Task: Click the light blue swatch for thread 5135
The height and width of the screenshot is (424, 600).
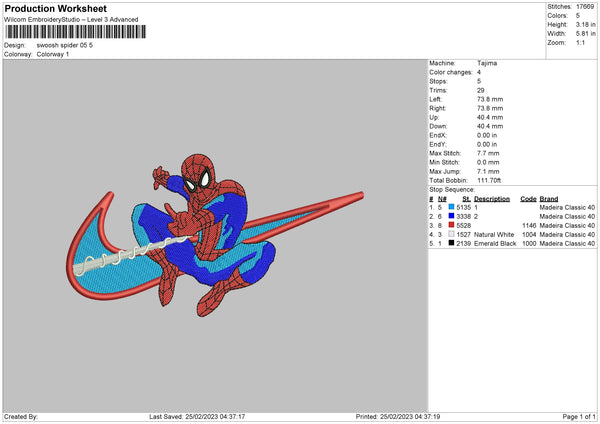Action: [452, 207]
